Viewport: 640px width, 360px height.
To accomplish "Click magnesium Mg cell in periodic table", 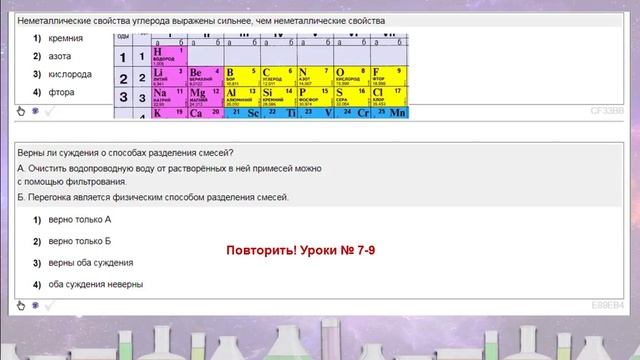I will point(206,97).
